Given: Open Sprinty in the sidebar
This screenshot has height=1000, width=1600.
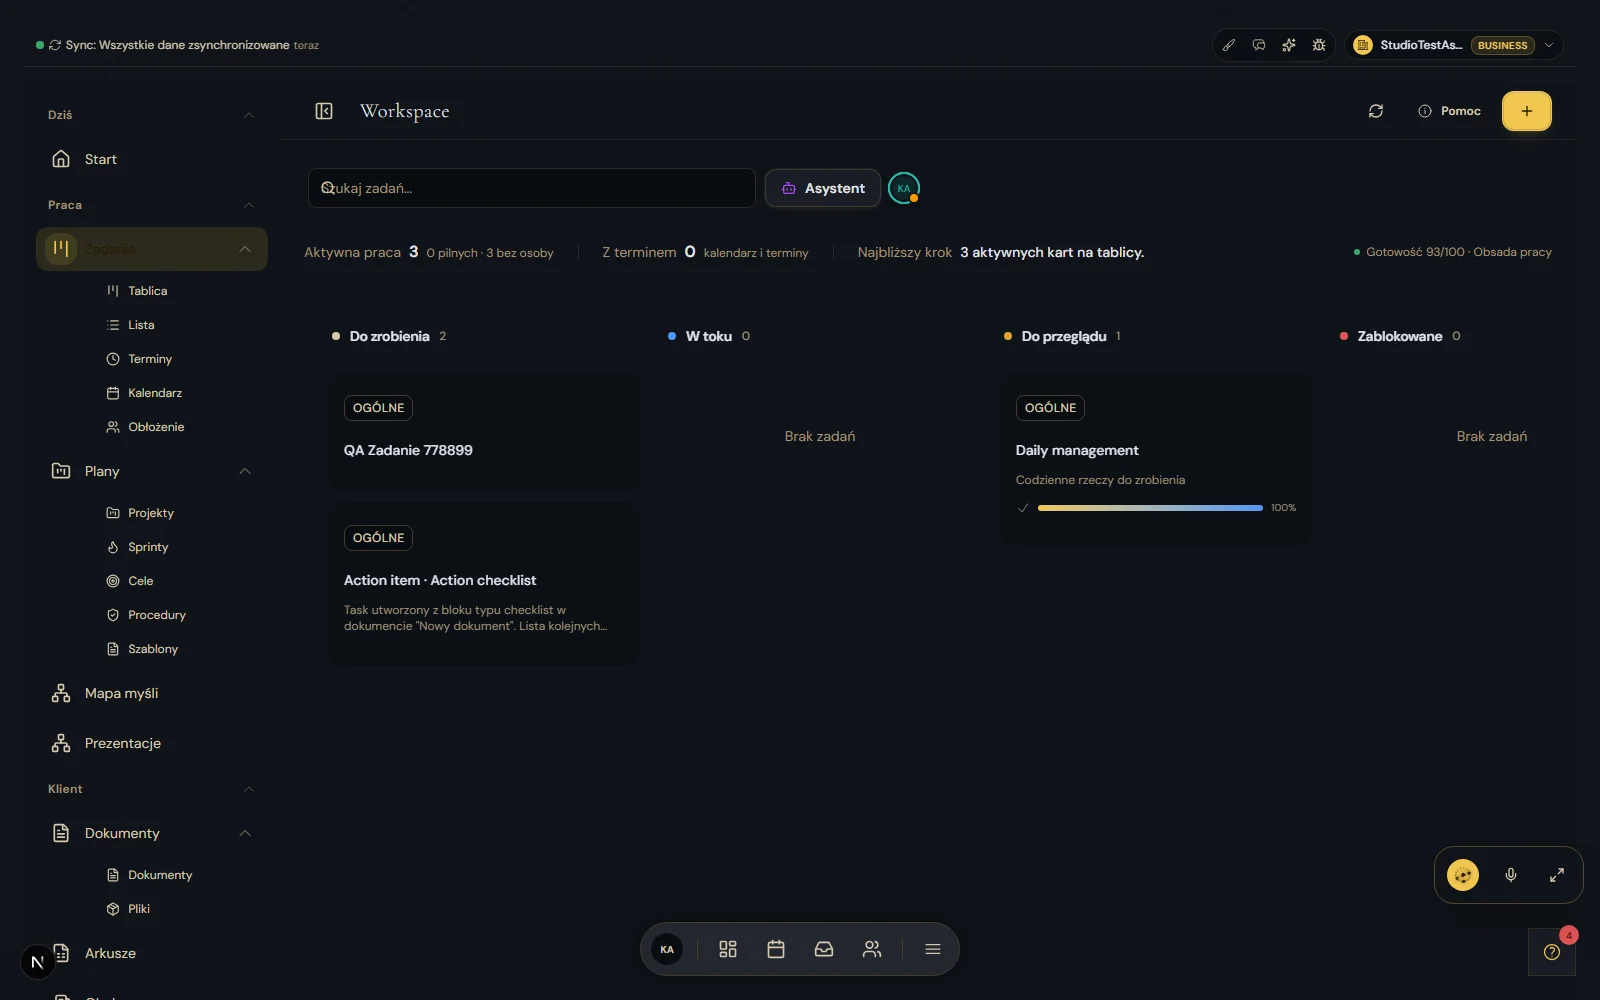Looking at the screenshot, I should pos(148,547).
